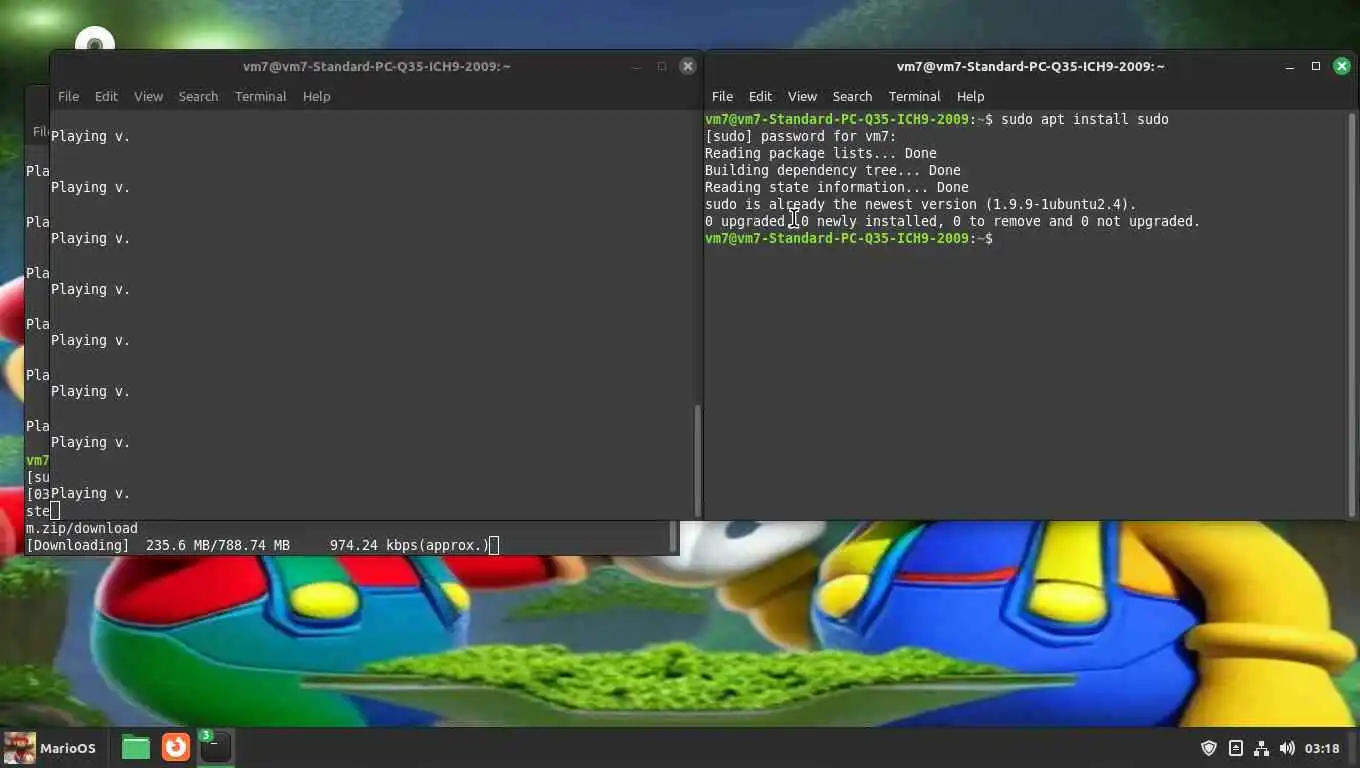Viewport: 1360px width, 768px height.
Task: Open the shield security tray icon
Action: tap(1208, 748)
